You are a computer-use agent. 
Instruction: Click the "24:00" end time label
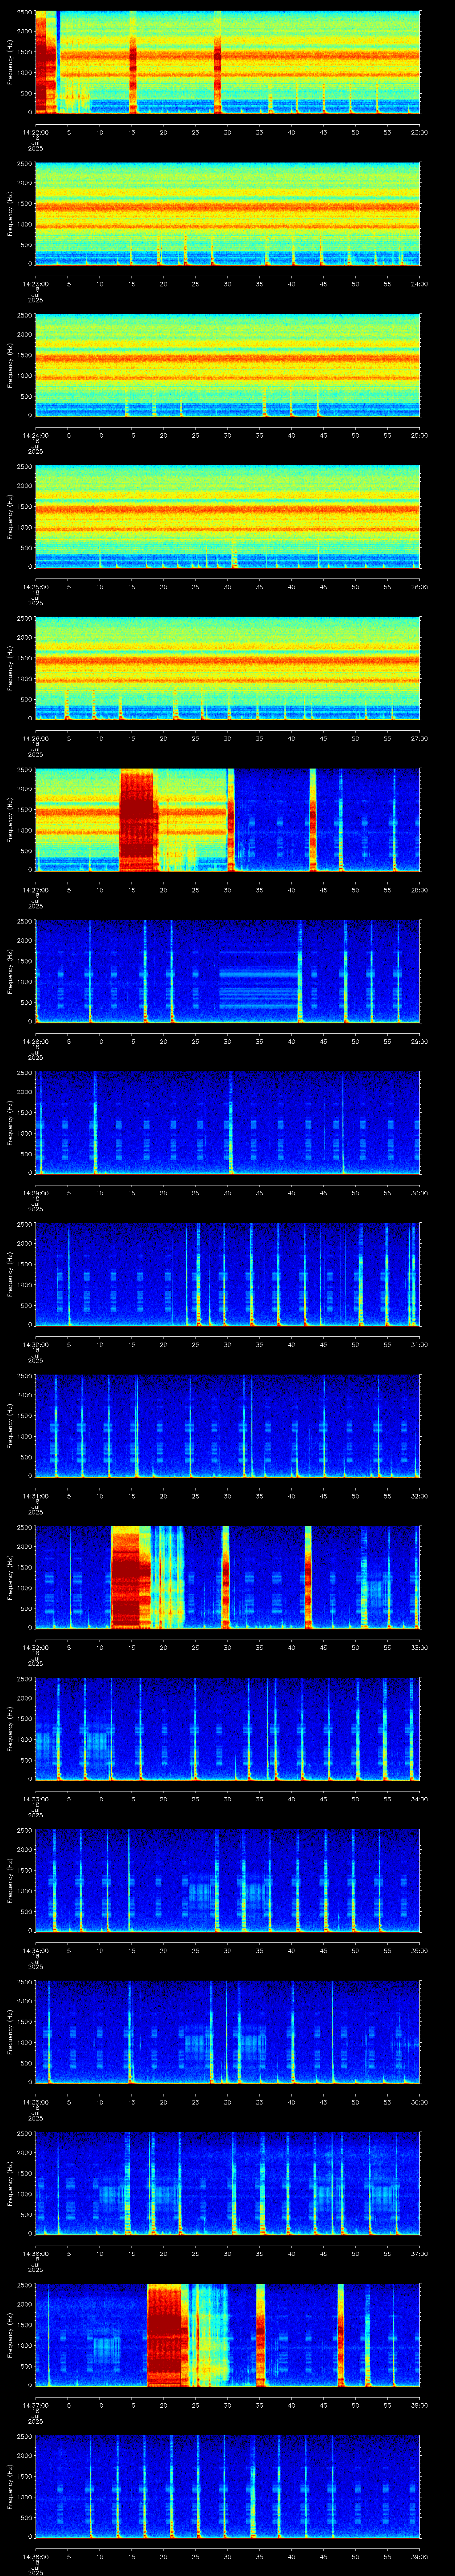click(x=420, y=284)
